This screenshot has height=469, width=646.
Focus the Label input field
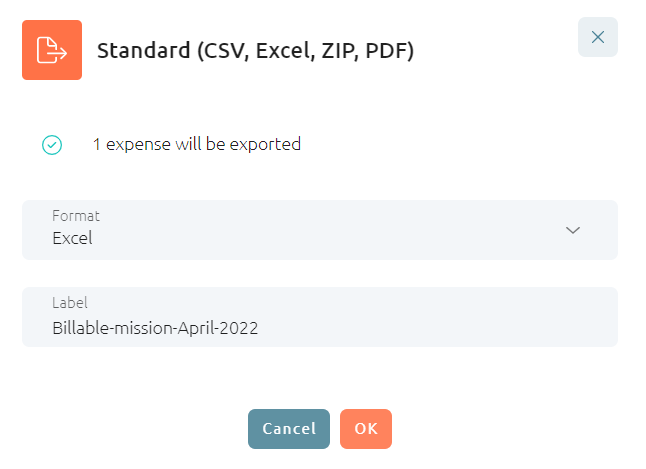(x=320, y=317)
